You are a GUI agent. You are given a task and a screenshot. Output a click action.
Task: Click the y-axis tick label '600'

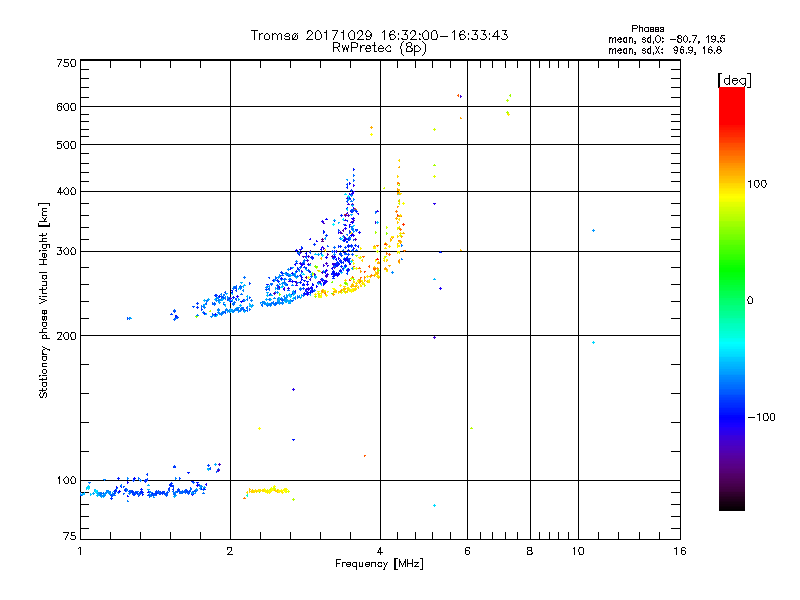coord(66,107)
